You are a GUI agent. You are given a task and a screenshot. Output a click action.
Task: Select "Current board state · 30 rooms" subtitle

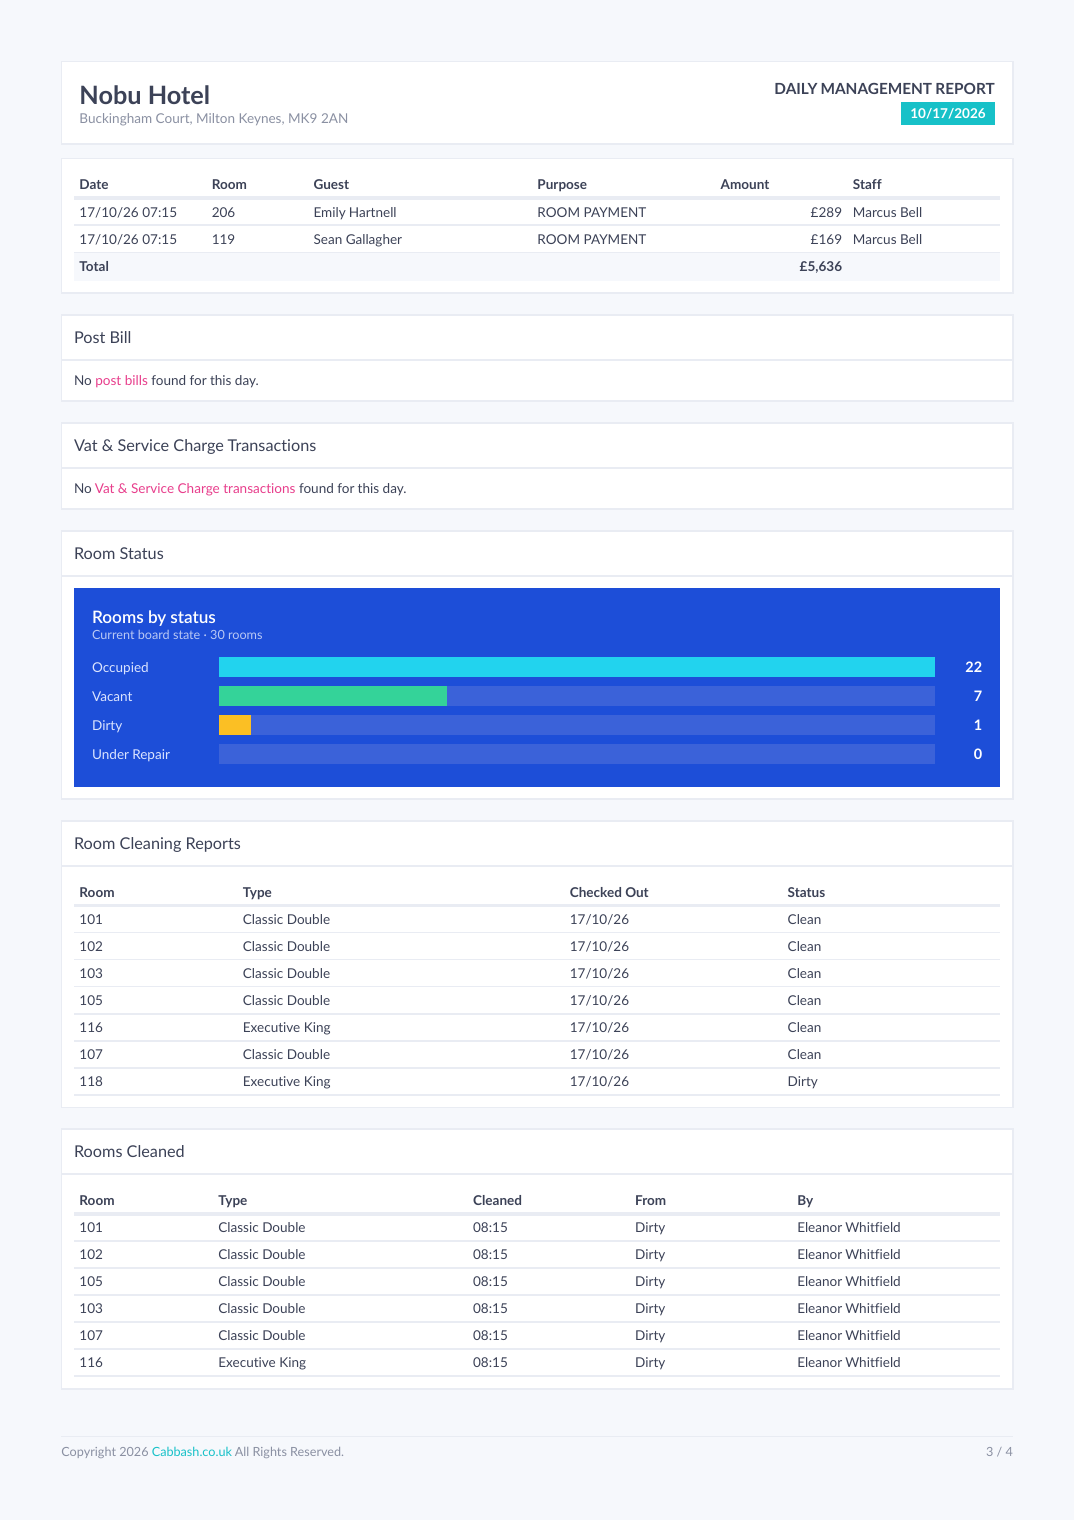[177, 635]
